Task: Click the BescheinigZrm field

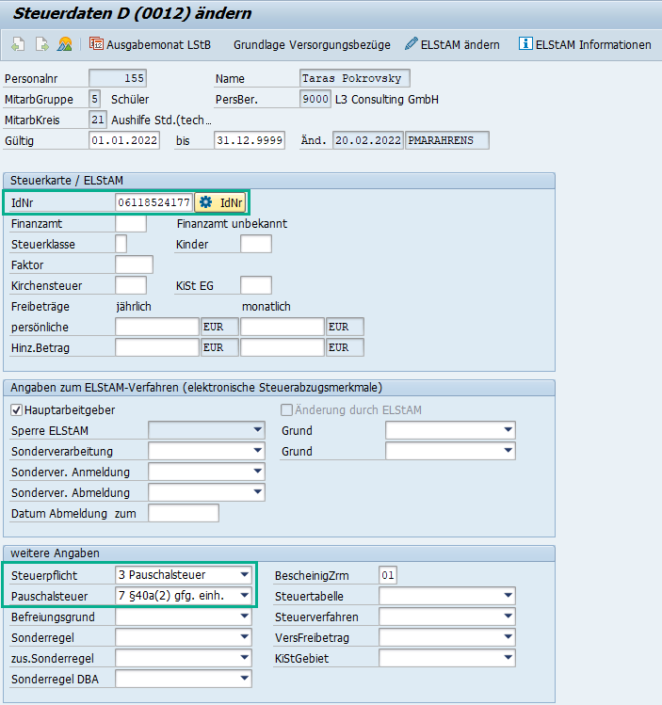Action: click(x=388, y=575)
